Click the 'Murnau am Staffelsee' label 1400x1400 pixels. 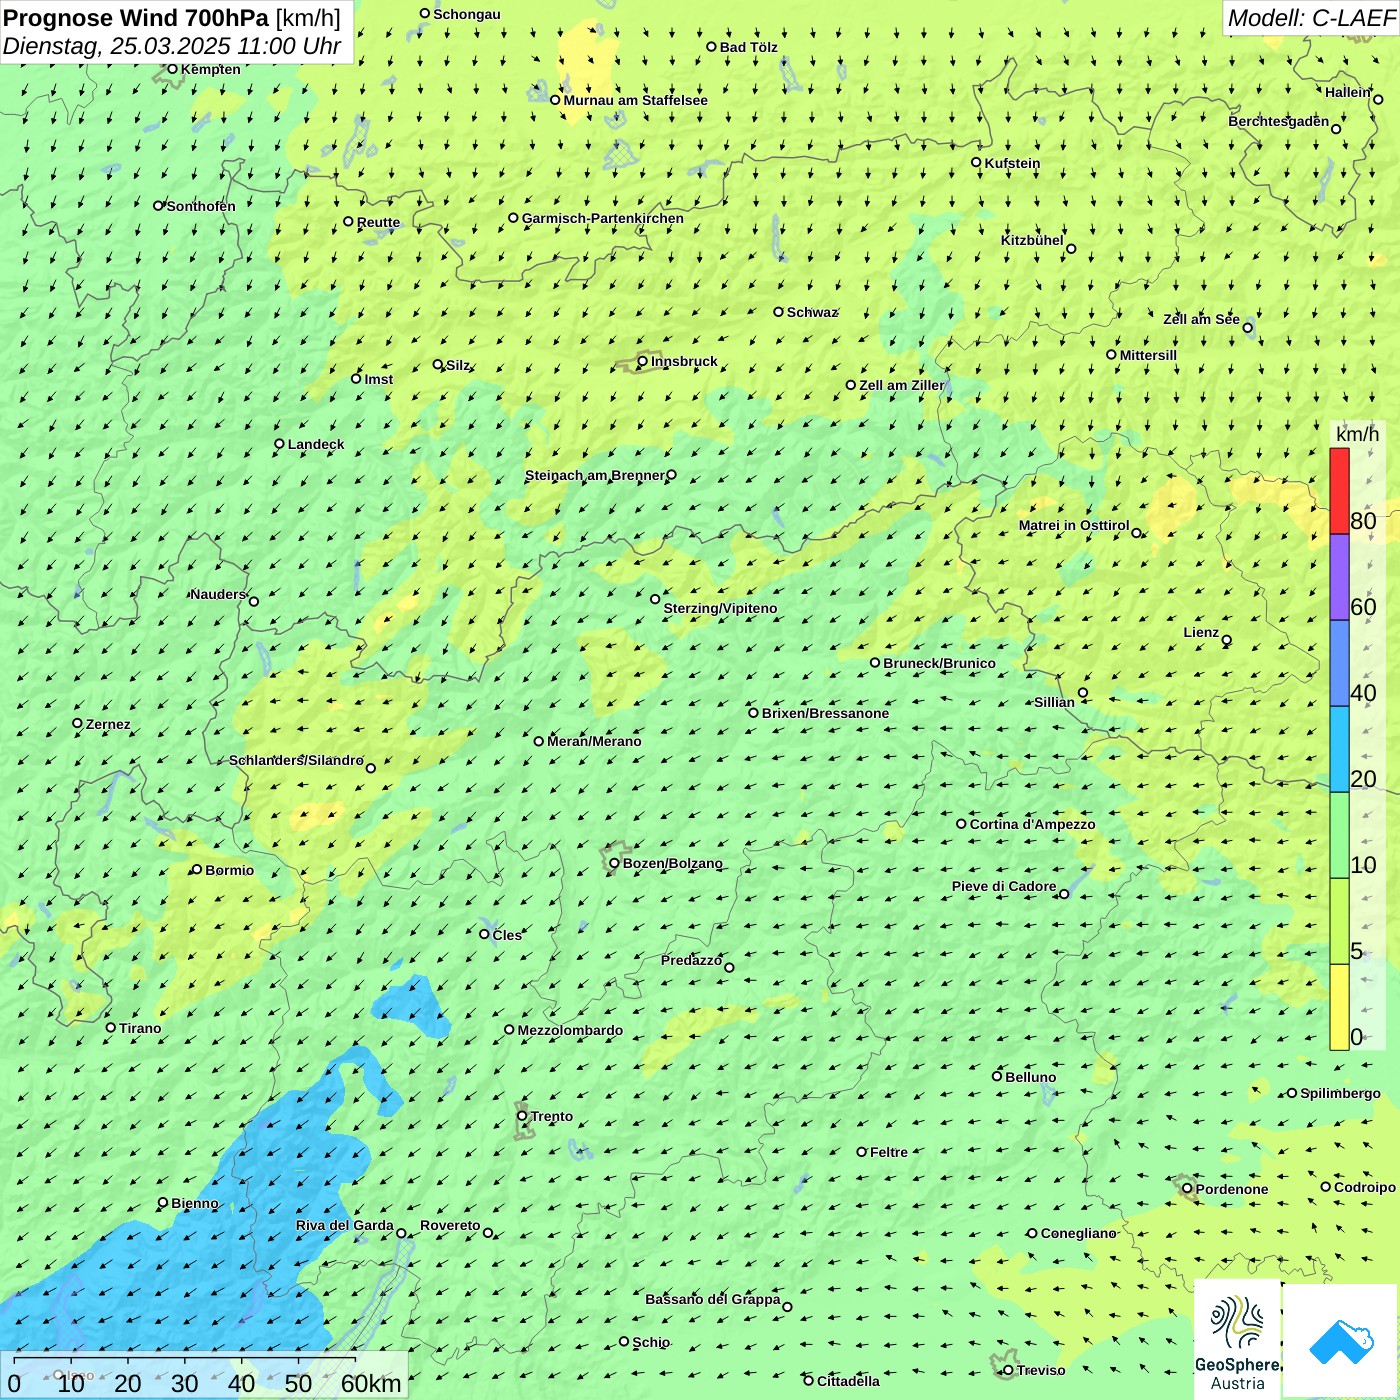click(x=635, y=100)
